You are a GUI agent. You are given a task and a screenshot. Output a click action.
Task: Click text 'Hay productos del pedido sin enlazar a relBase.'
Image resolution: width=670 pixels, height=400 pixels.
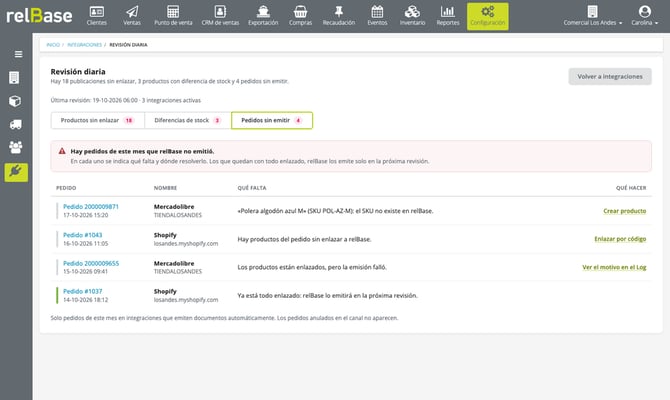click(x=304, y=239)
